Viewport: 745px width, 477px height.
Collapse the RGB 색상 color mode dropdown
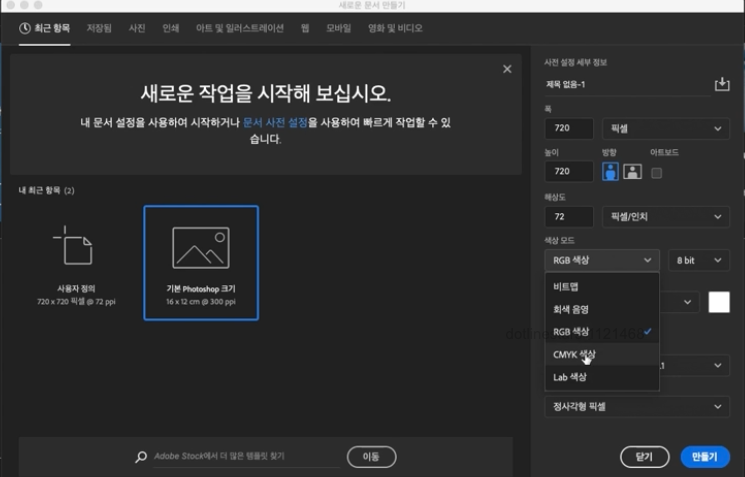[x=602, y=260]
